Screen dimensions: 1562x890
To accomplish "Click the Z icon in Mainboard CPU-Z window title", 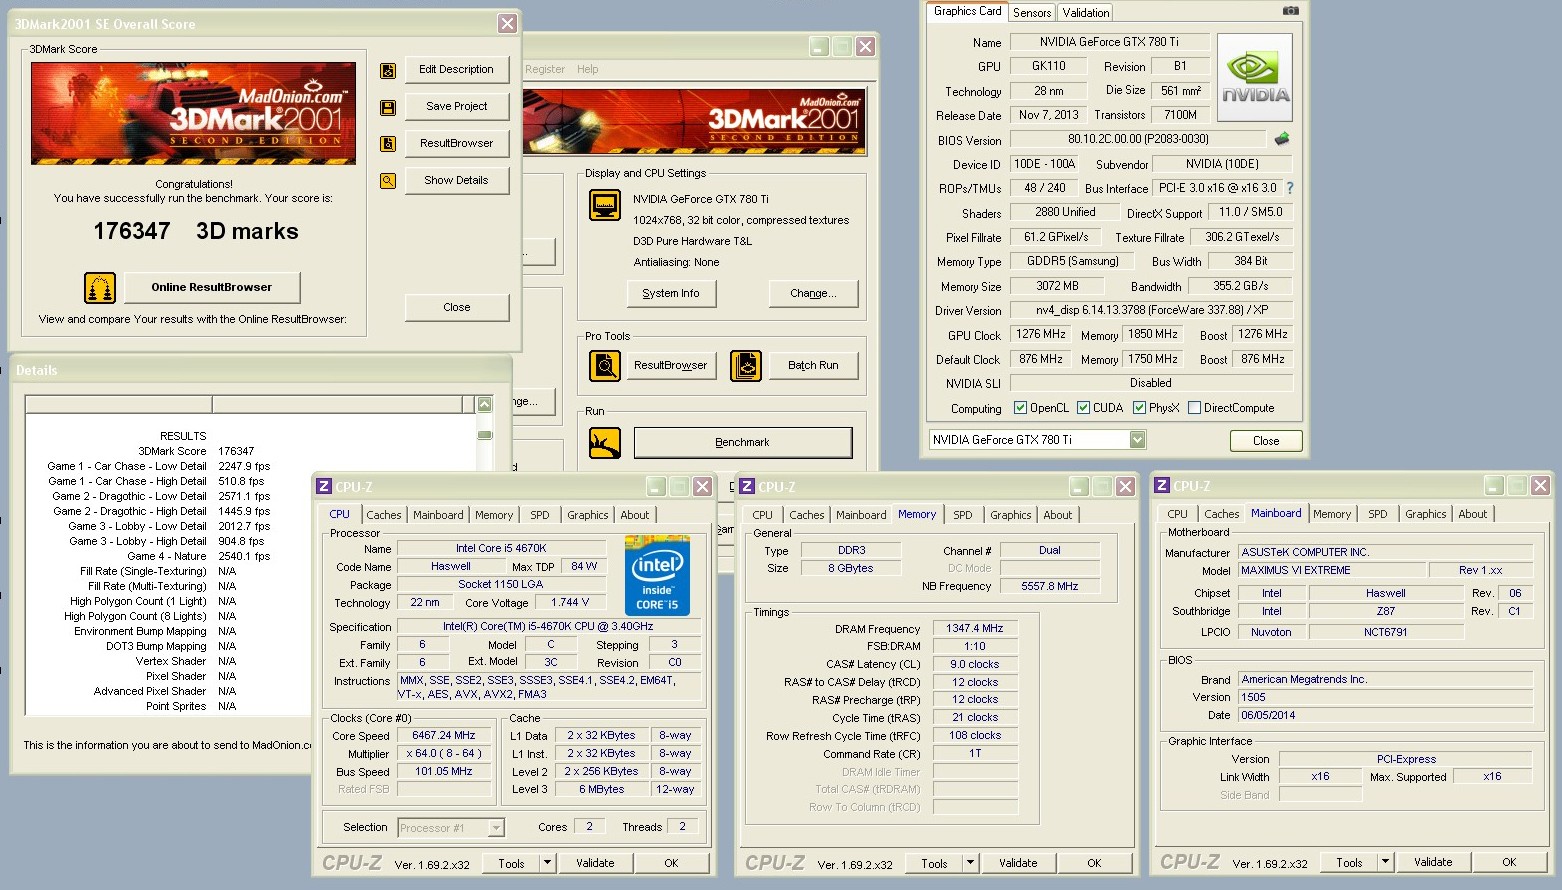I will click(1162, 486).
